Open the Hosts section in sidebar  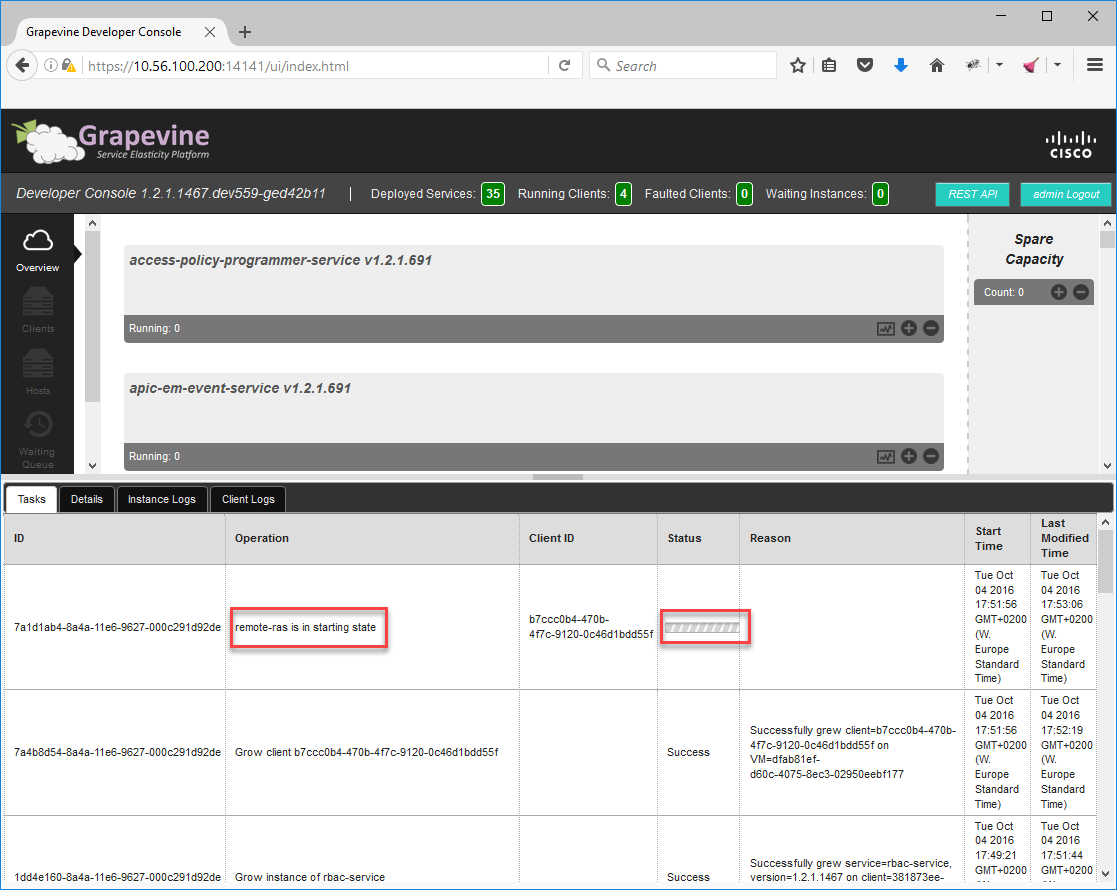click(x=38, y=371)
